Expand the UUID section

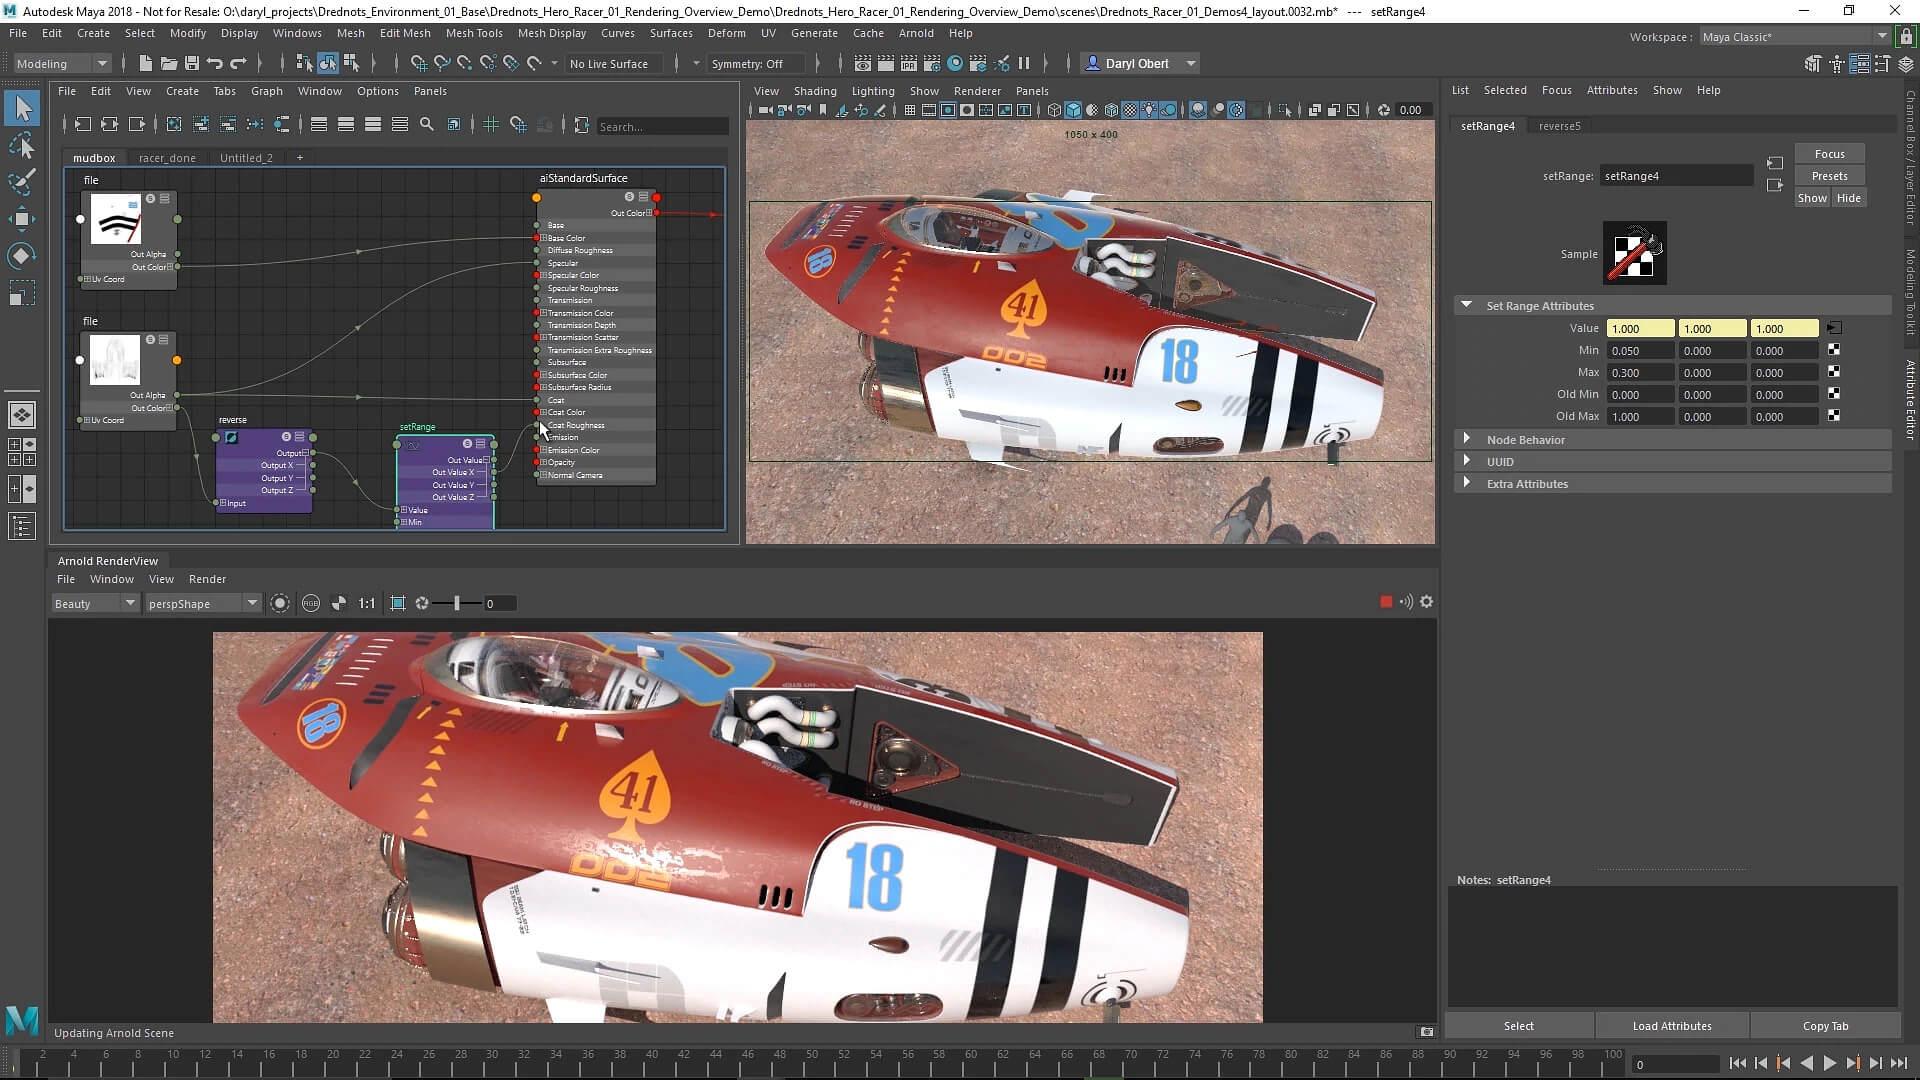pyautogui.click(x=1467, y=461)
